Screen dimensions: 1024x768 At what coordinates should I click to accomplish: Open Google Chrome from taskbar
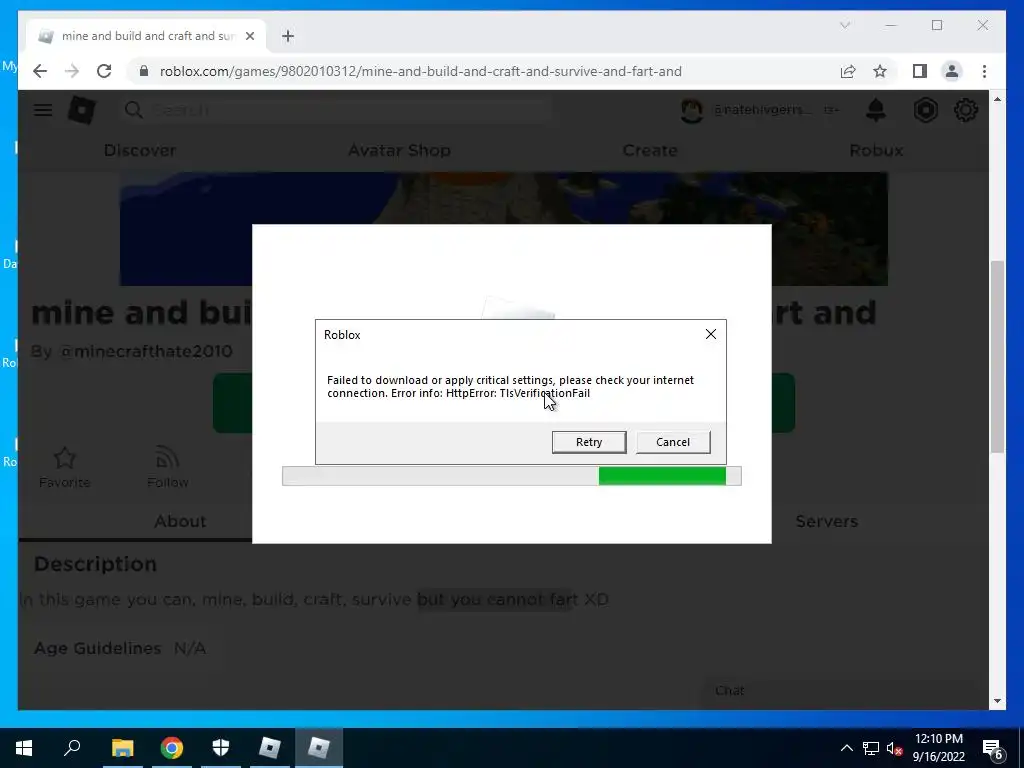[172, 748]
